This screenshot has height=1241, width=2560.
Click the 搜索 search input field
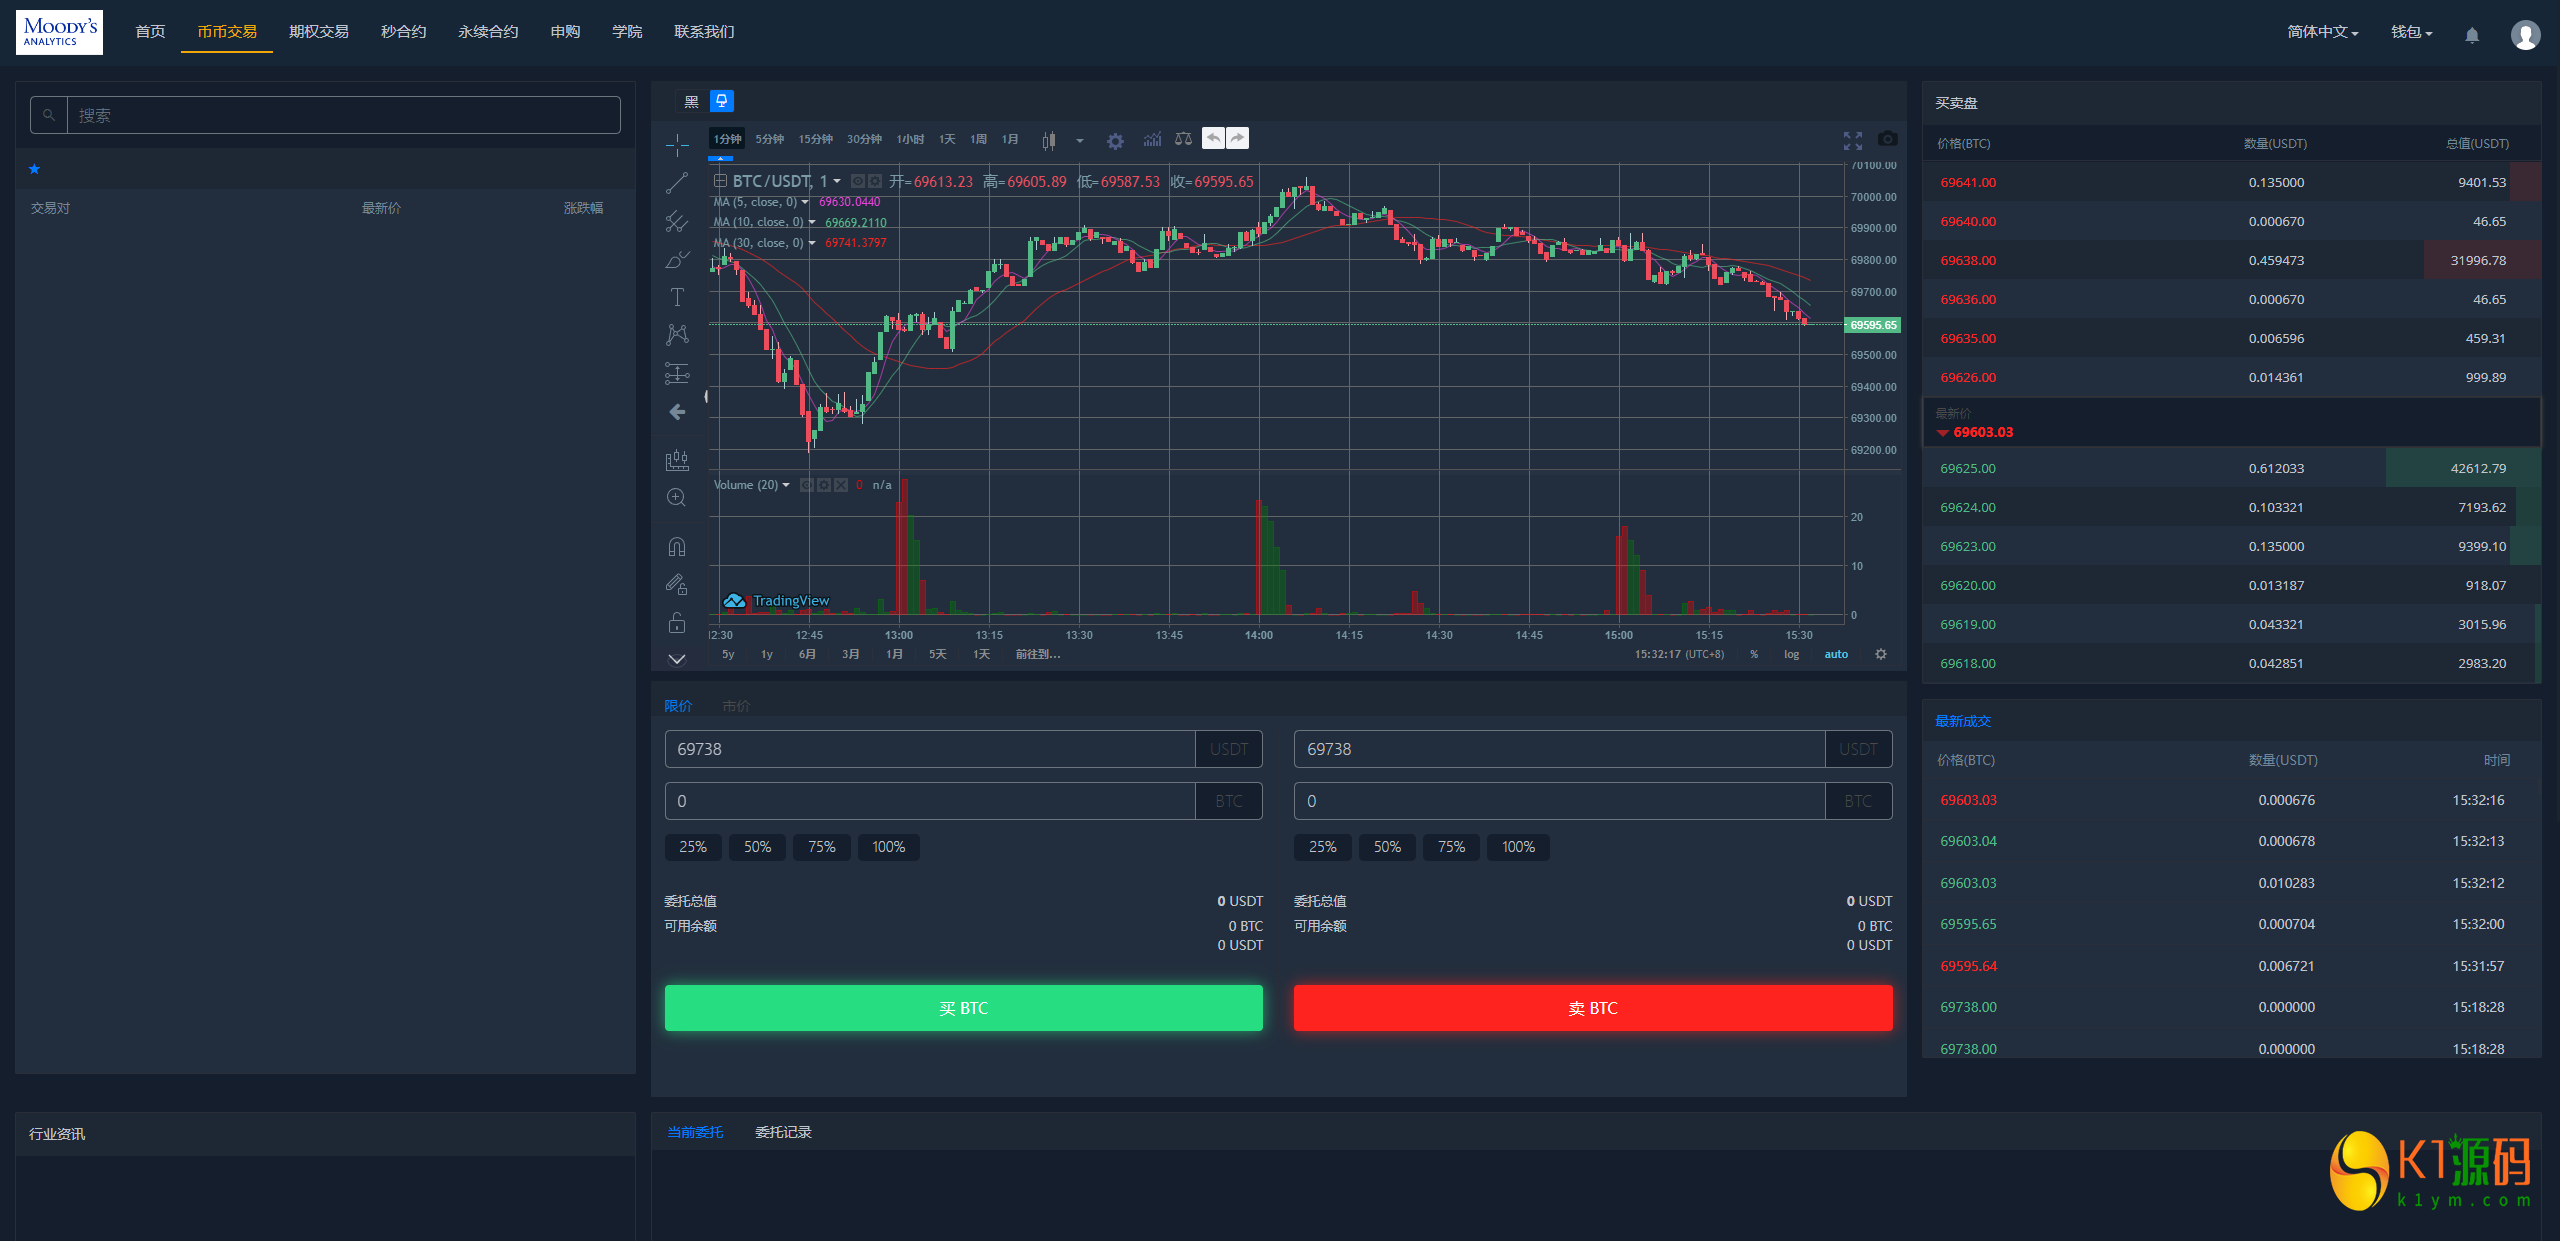pyautogui.click(x=343, y=116)
